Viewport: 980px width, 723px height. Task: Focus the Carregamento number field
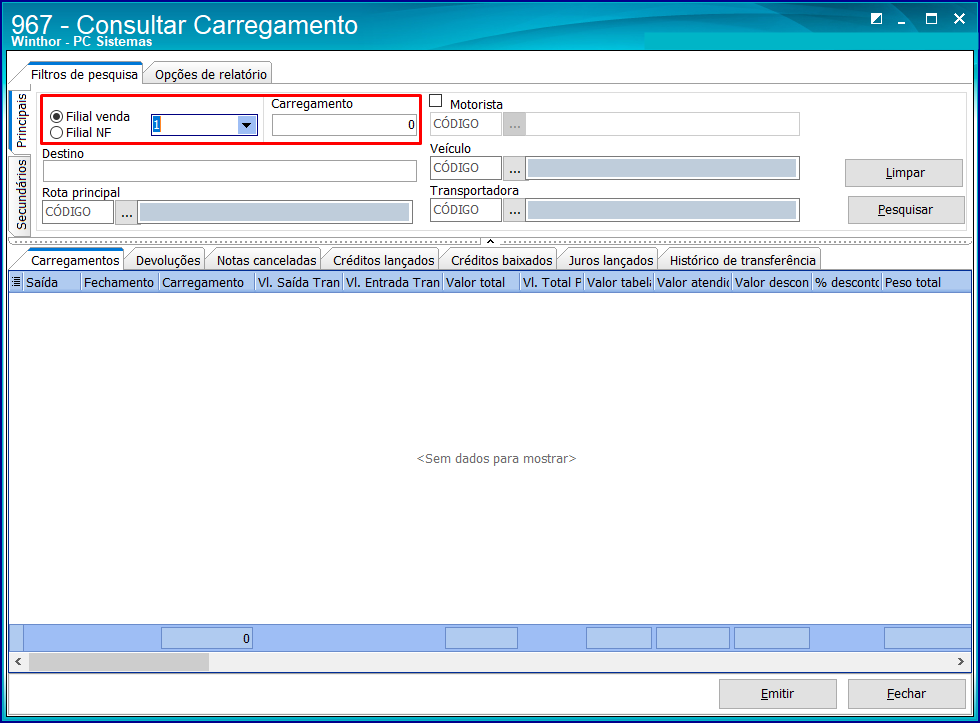pyautogui.click(x=344, y=125)
